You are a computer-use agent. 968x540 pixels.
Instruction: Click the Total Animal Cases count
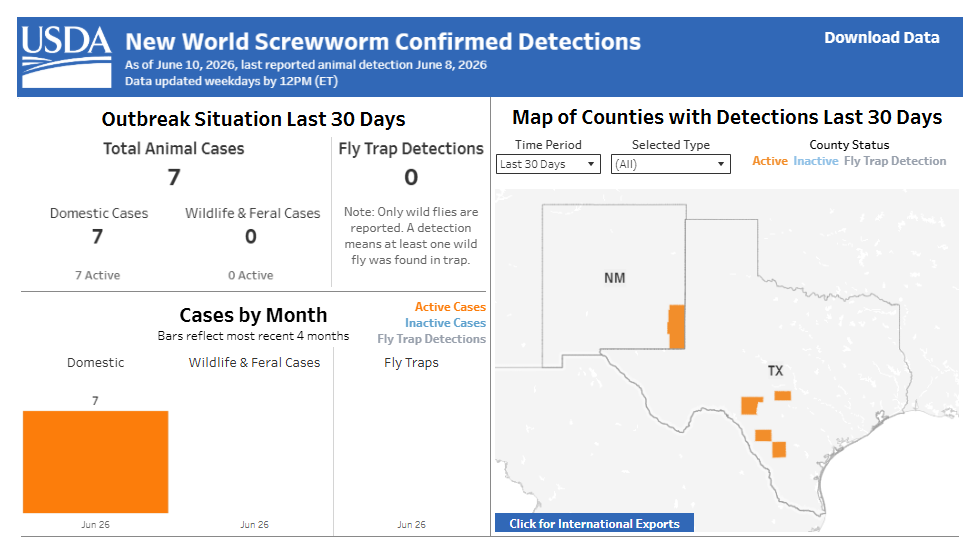(x=174, y=178)
